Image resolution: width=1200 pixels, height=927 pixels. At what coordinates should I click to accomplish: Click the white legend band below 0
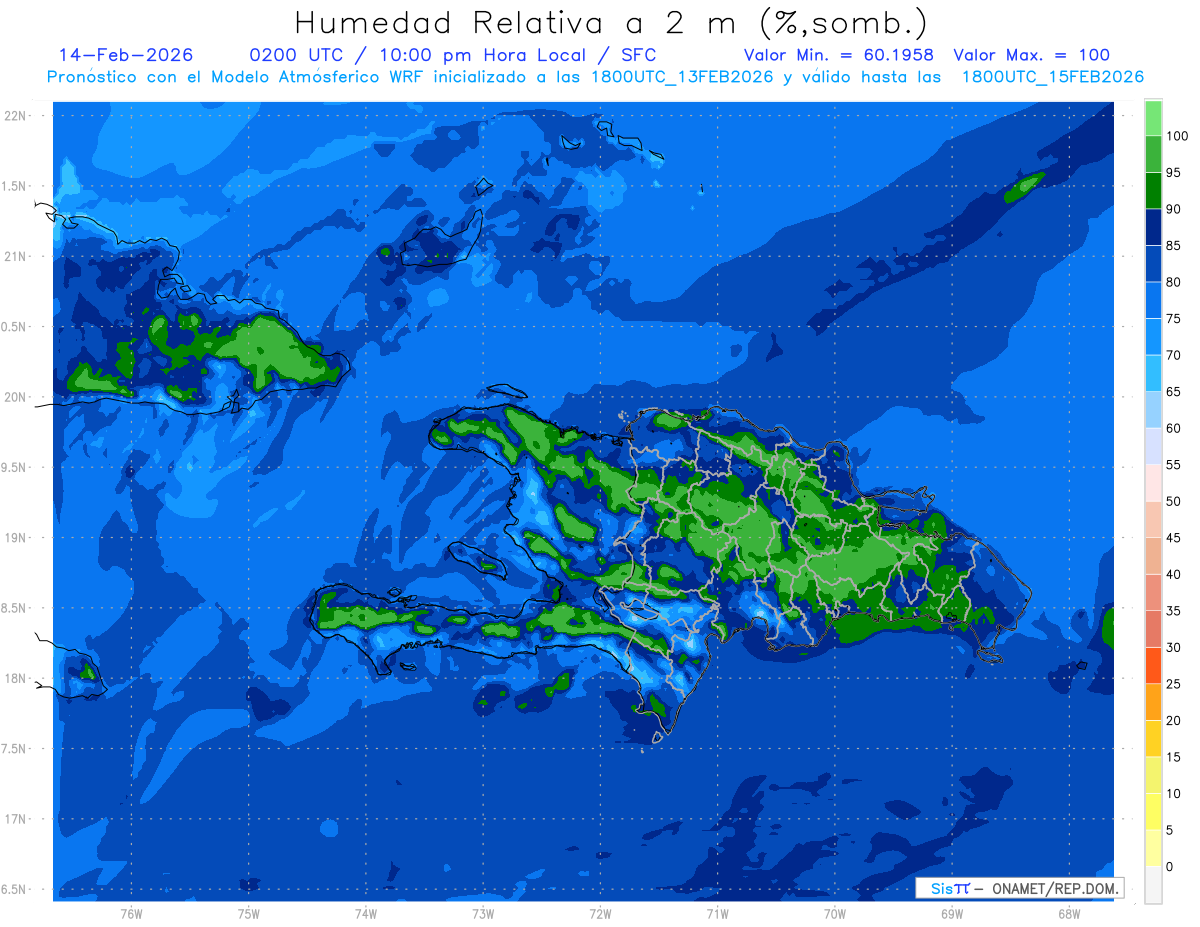pos(1153,884)
